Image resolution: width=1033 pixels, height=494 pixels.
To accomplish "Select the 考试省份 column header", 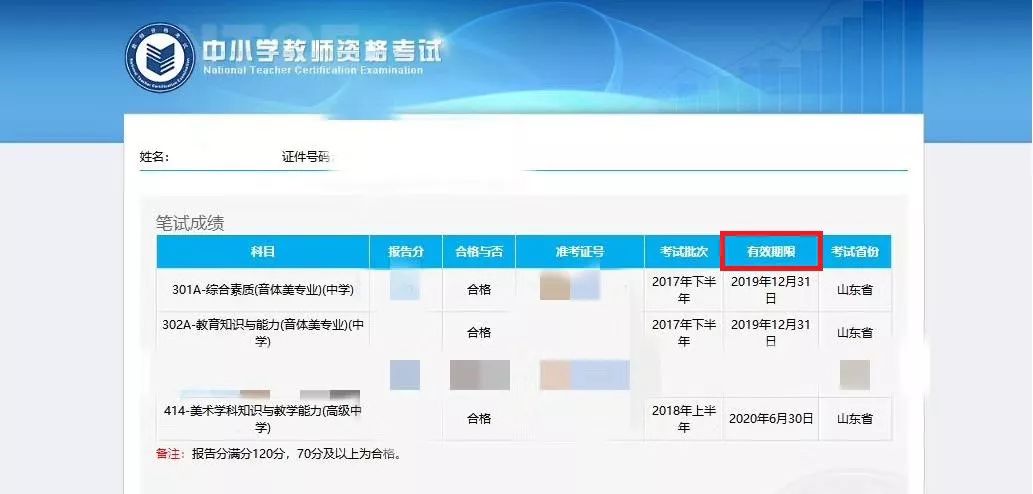I will coord(855,252).
